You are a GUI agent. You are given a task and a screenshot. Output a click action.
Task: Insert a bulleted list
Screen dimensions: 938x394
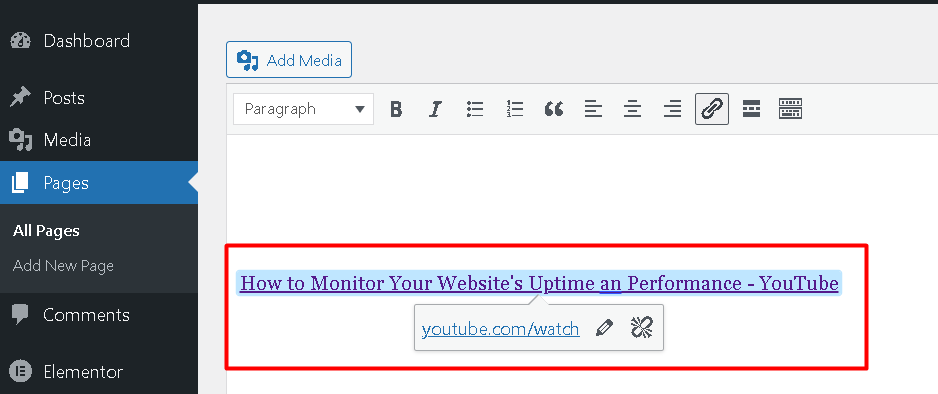point(475,109)
